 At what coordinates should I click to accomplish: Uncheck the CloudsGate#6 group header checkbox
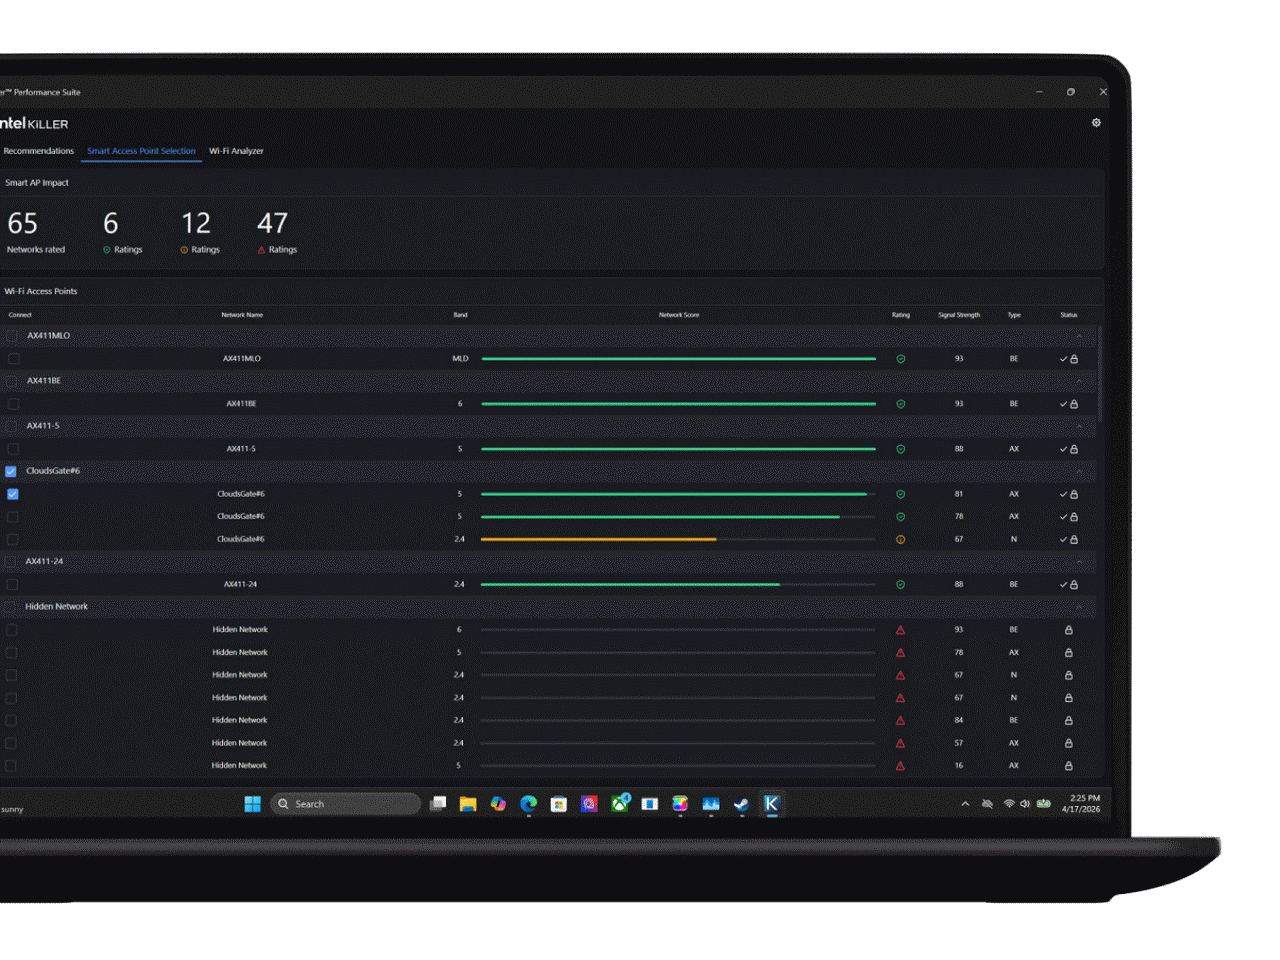[x=11, y=471]
